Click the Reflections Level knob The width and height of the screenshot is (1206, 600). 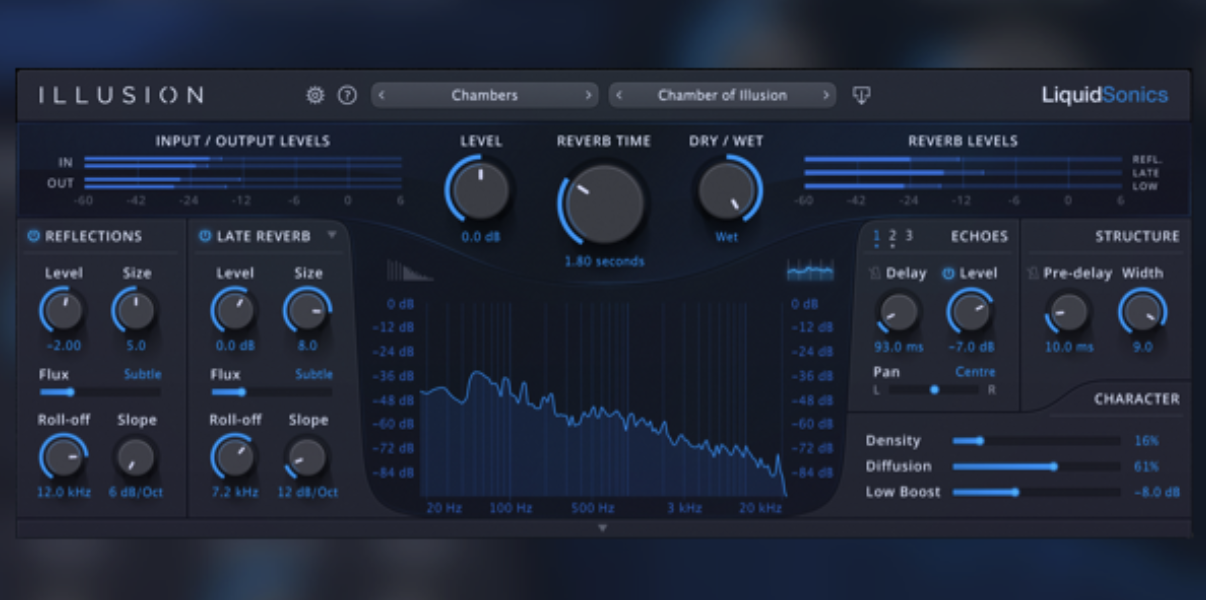tap(63, 311)
